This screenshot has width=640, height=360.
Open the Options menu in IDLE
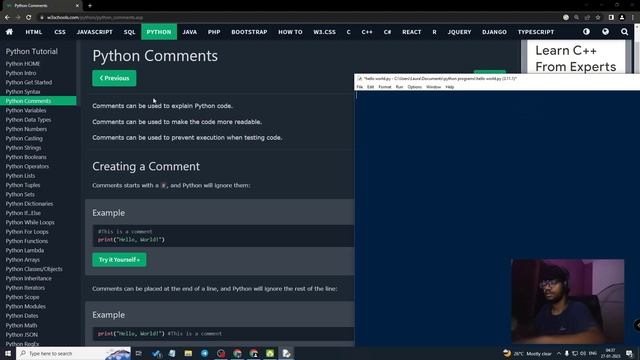pyautogui.click(x=414, y=87)
